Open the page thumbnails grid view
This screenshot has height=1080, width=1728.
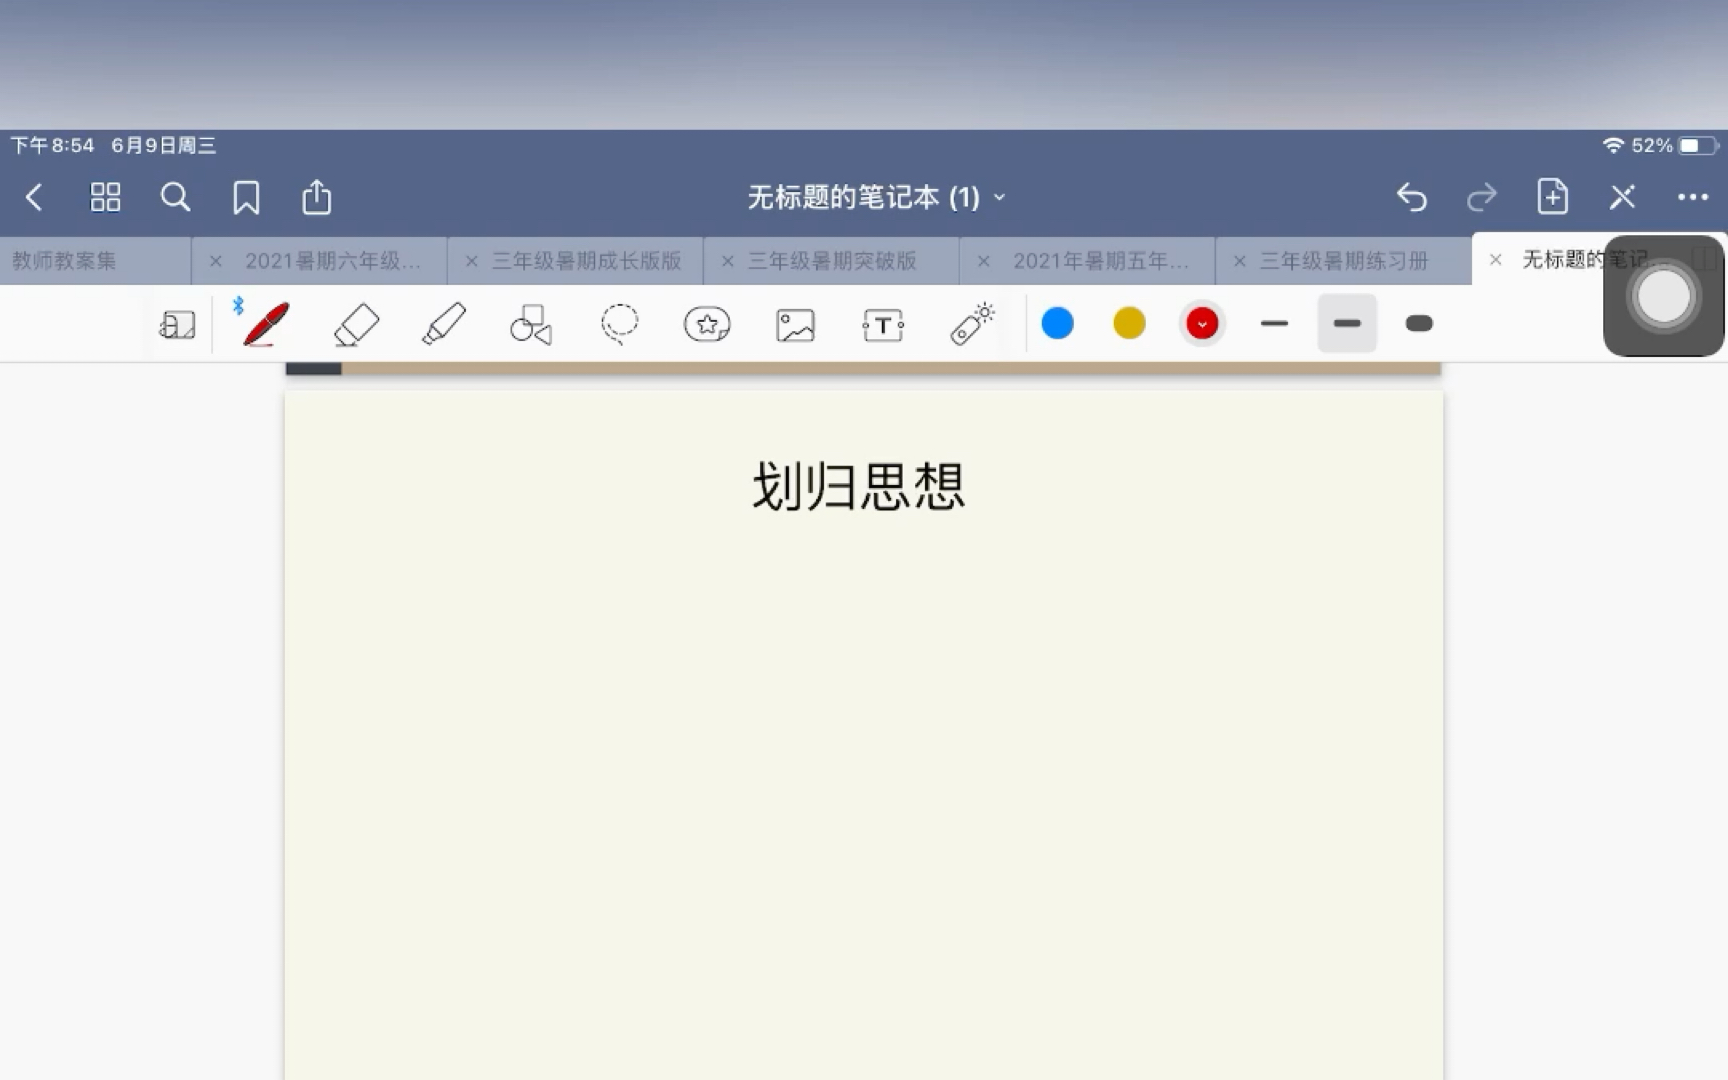pos(105,197)
